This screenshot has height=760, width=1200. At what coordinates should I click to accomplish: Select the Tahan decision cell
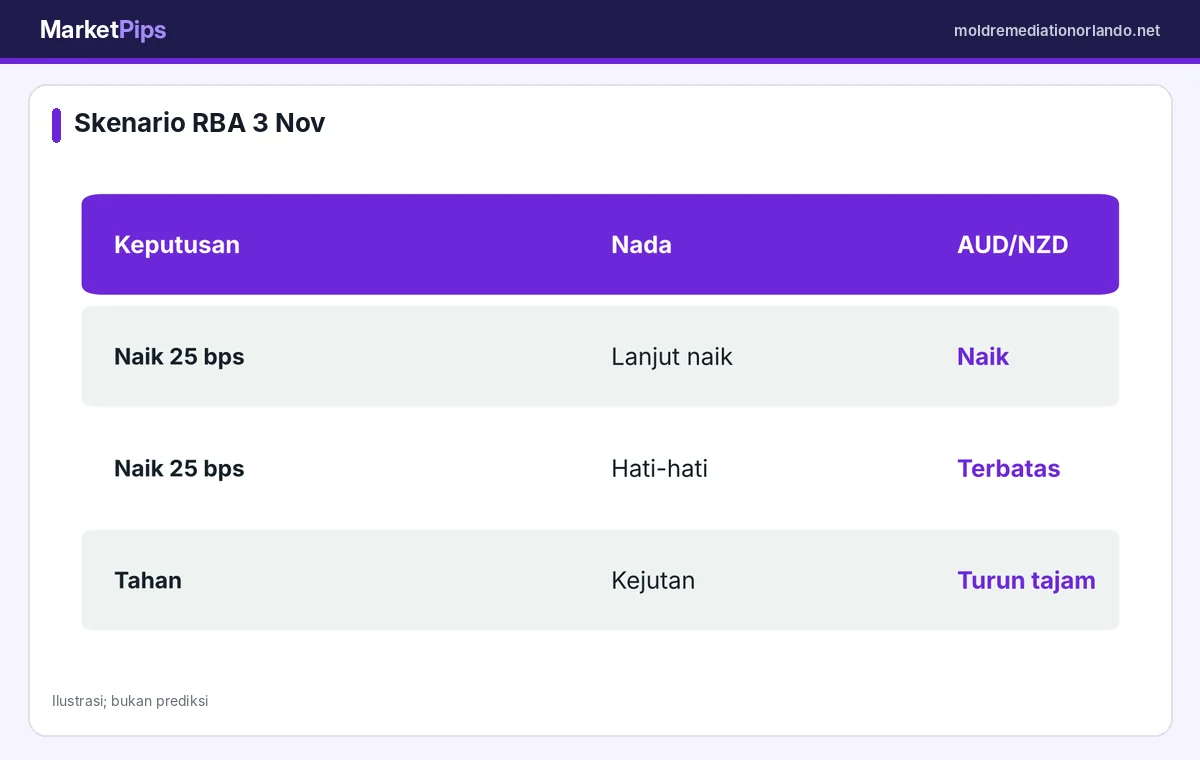148,581
